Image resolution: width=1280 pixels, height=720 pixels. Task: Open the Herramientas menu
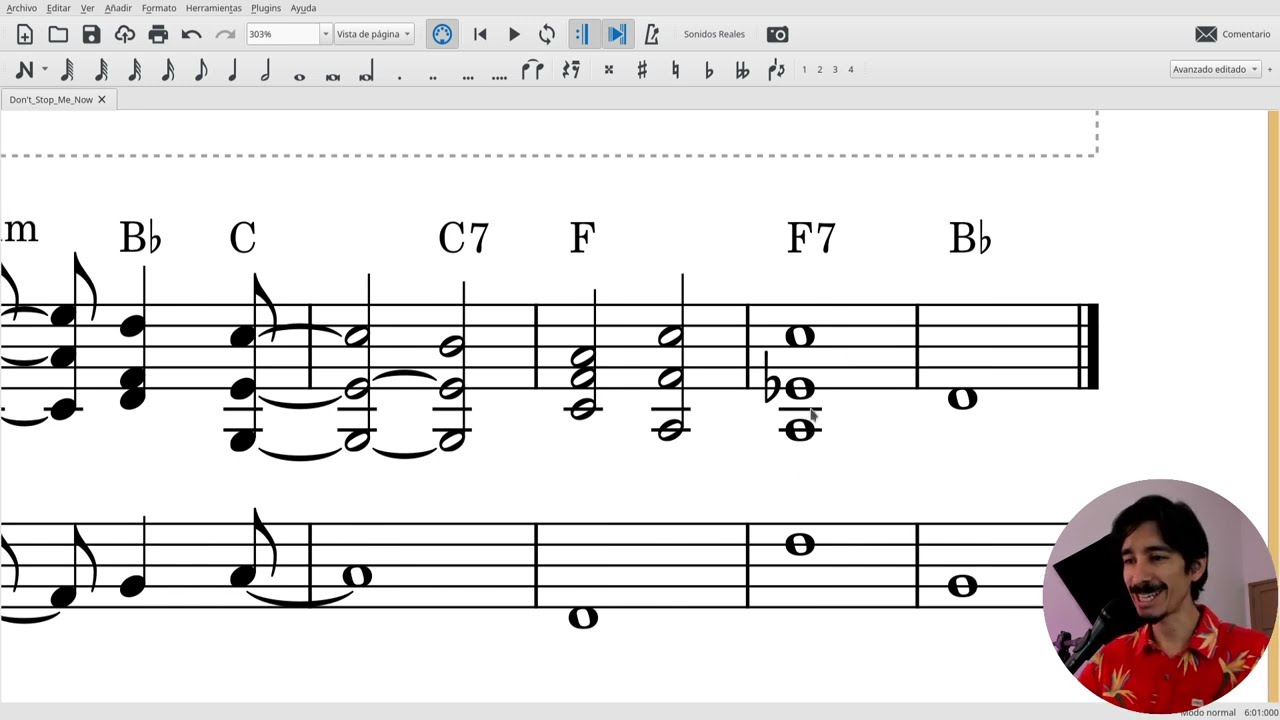click(x=213, y=8)
